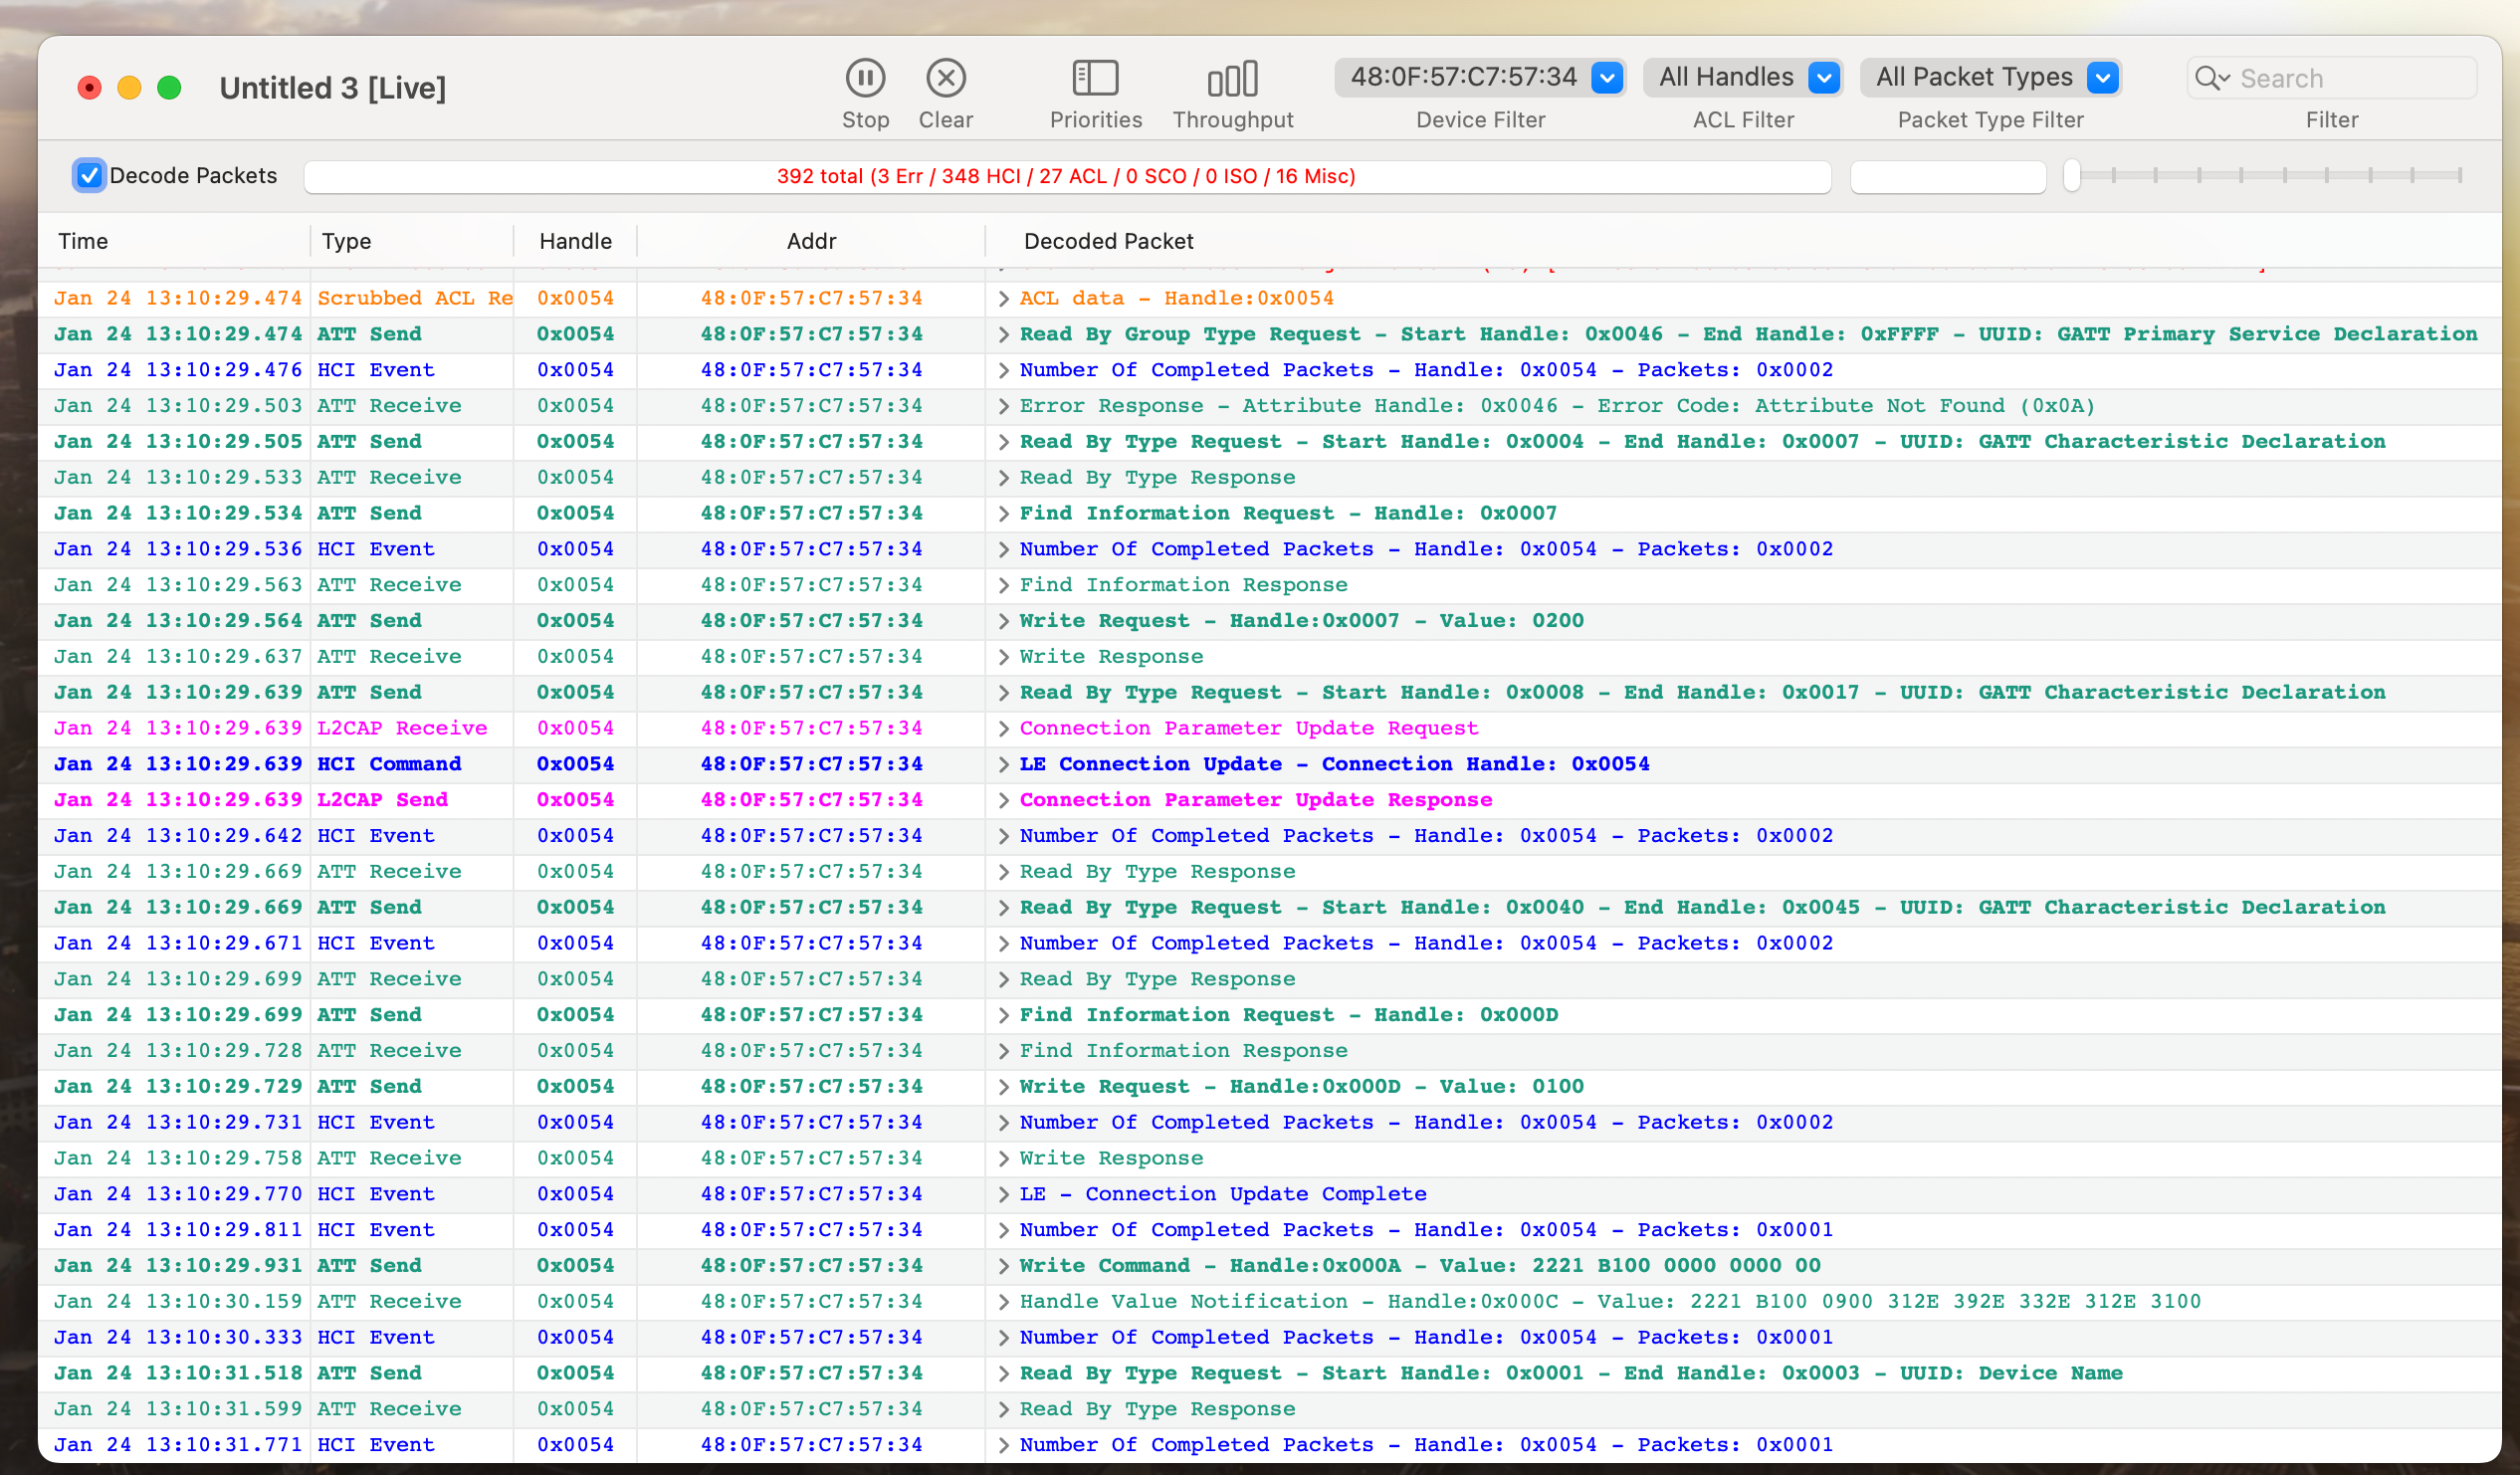Expand the Handle Value Notification row
Screen dimensions: 2520x1475
point(1003,1302)
